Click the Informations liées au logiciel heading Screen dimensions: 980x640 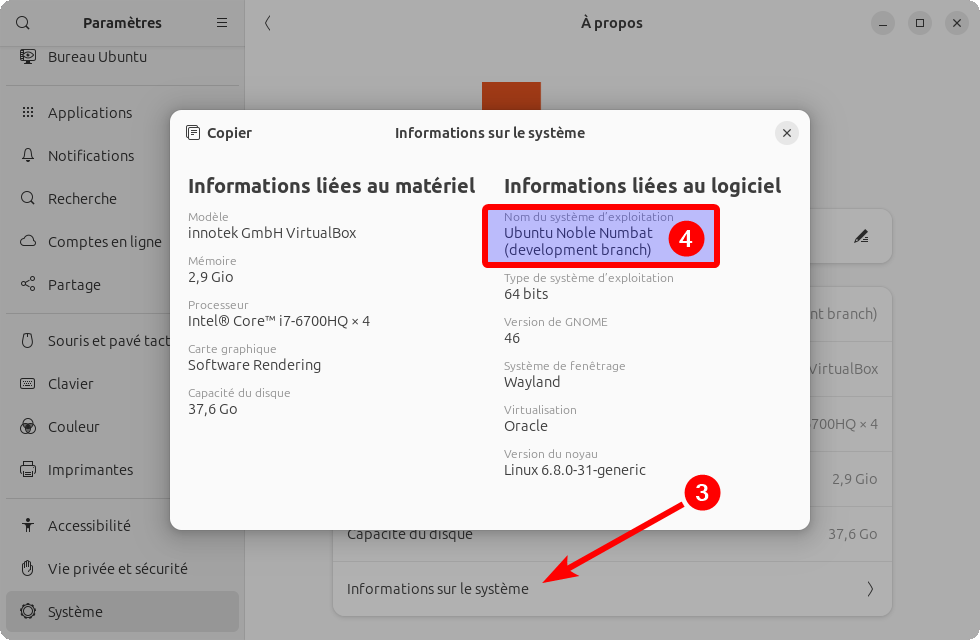click(642, 186)
